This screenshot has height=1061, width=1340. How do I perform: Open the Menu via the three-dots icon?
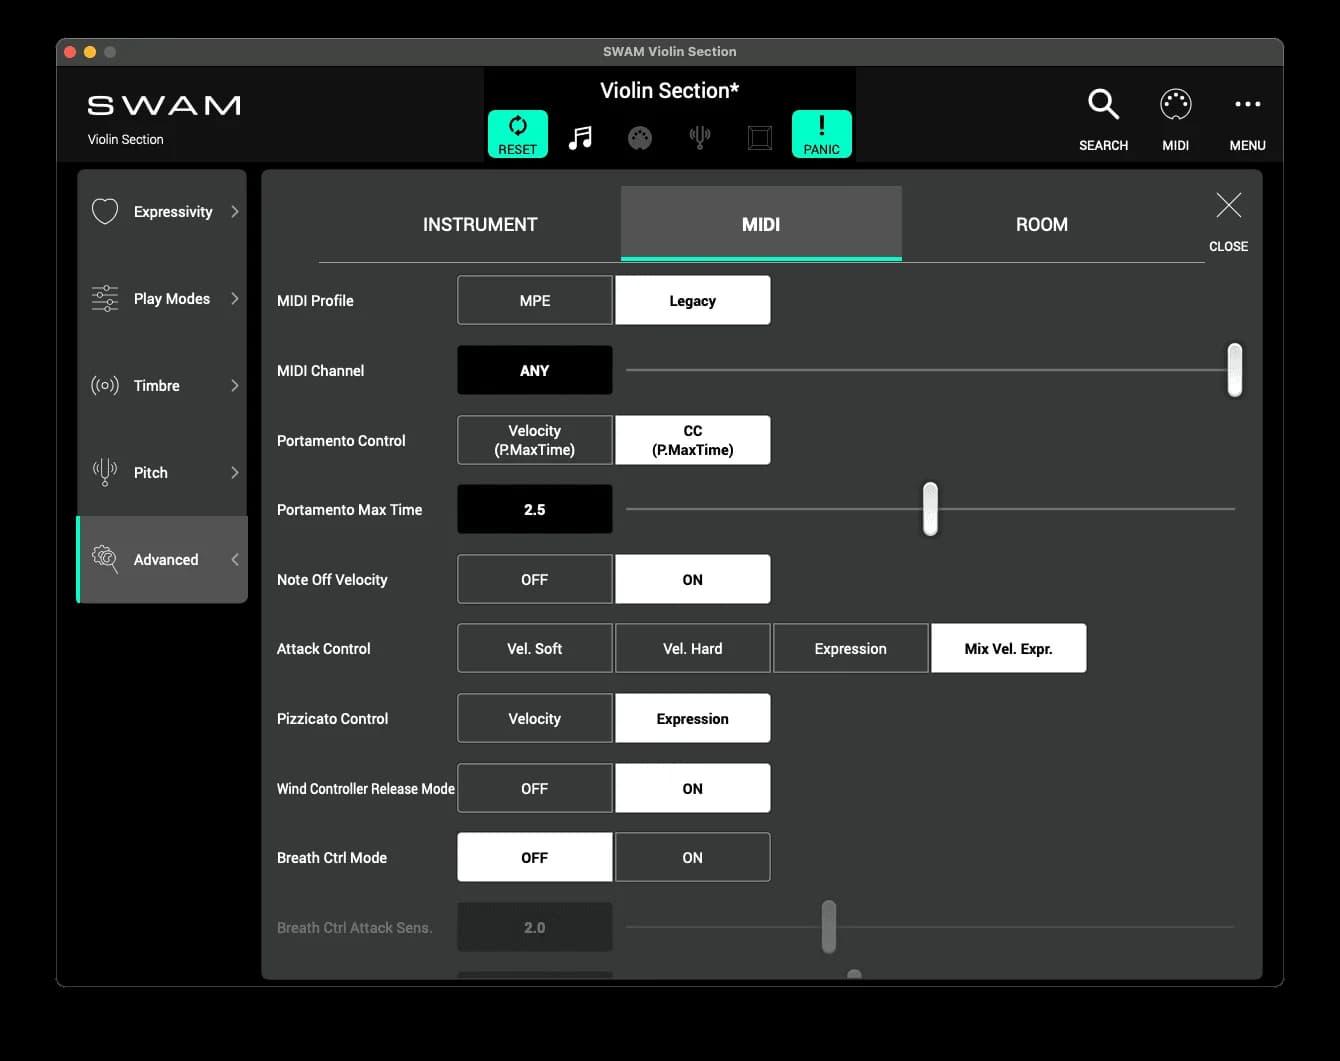coord(1247,103)
